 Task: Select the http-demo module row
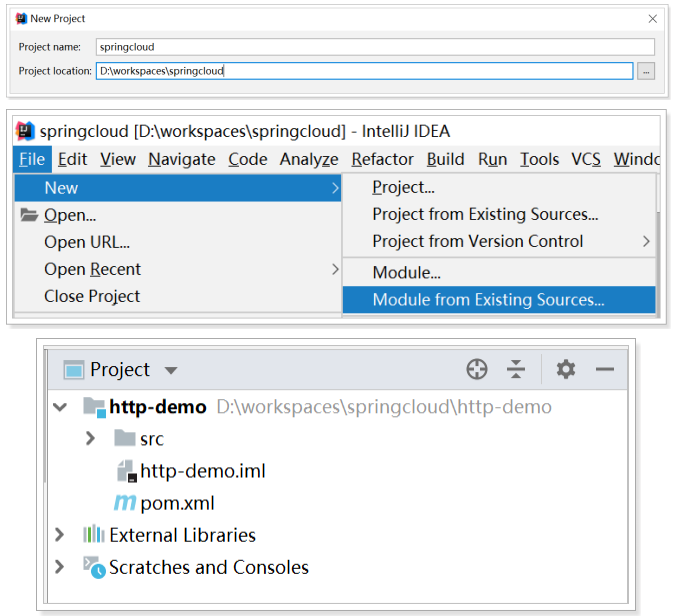pos(338,407)
